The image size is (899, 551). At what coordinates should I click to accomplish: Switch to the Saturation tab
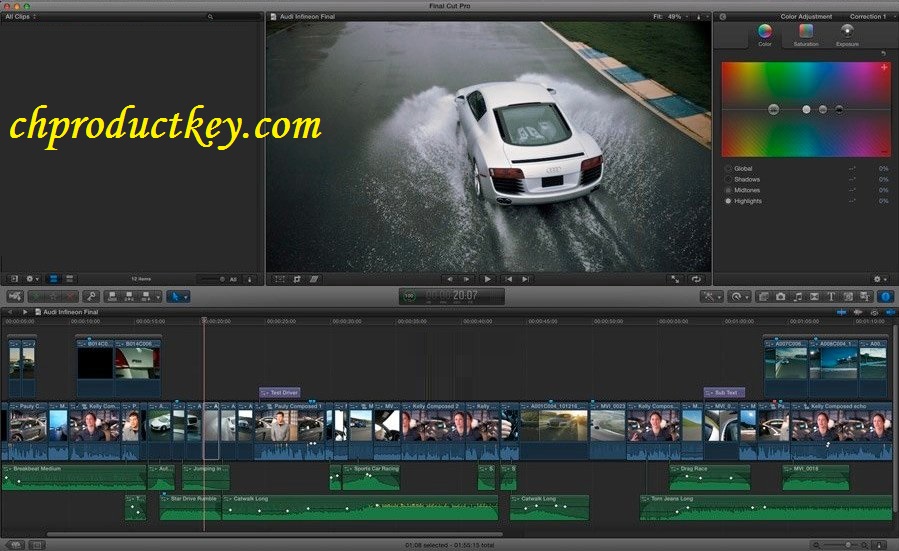(x=806, y=34)
